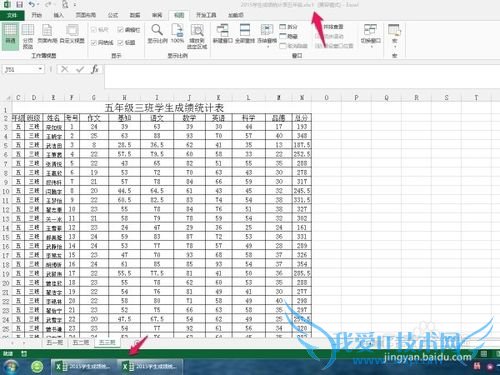This screenshot has height=375, width=500.
Task: Click the macro record icon in status bar
Action: [24, 353]
